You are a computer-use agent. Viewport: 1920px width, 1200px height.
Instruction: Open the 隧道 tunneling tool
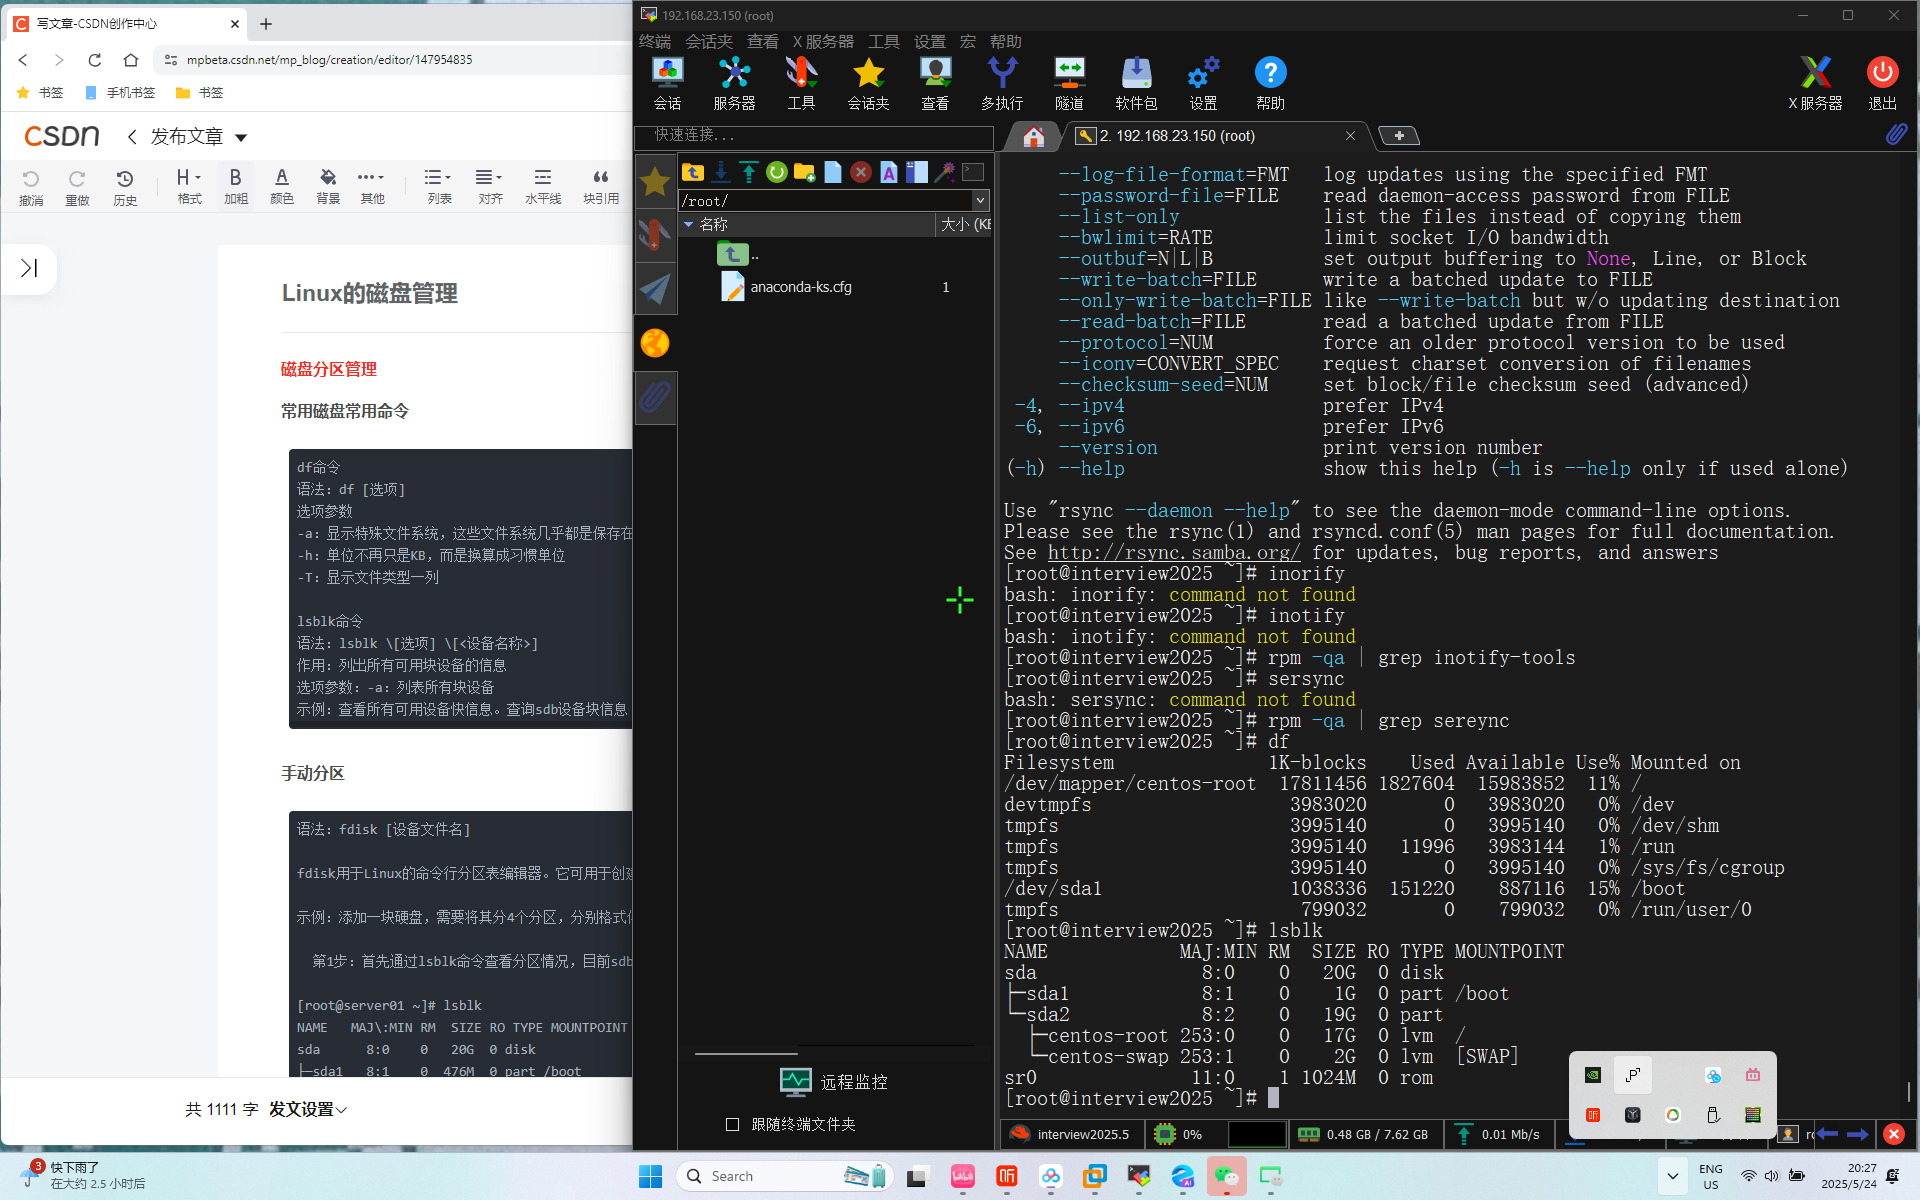coord(1069,82)
